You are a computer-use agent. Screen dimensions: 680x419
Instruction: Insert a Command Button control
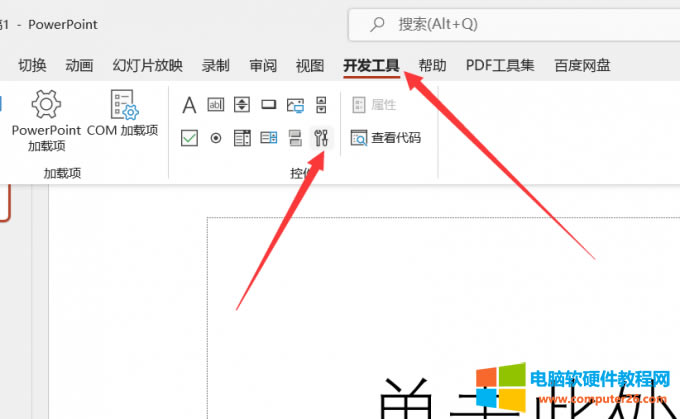coord(268,105)
